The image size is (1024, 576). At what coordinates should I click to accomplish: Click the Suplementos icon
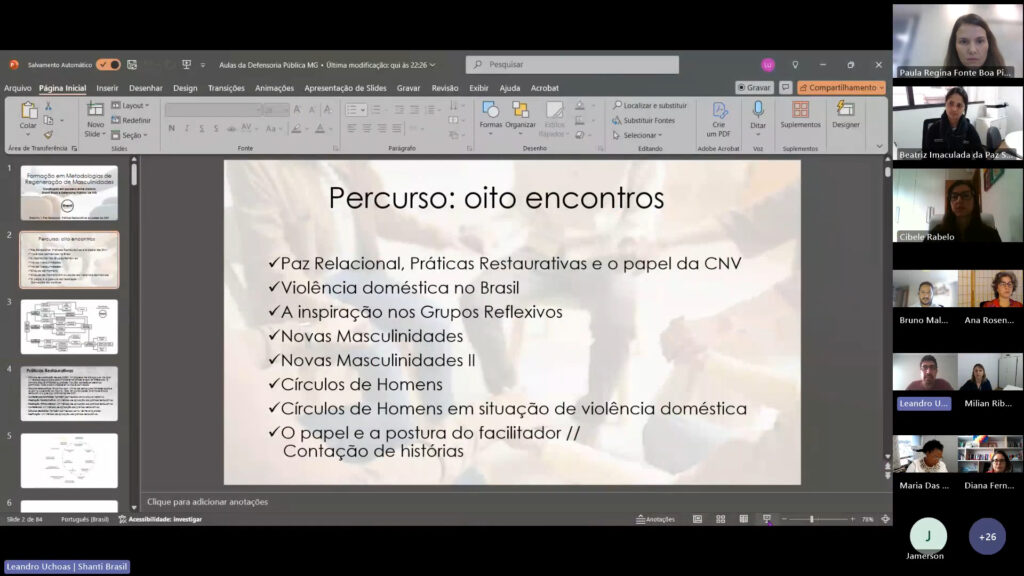pyautogui.click(x=800, y=111)
